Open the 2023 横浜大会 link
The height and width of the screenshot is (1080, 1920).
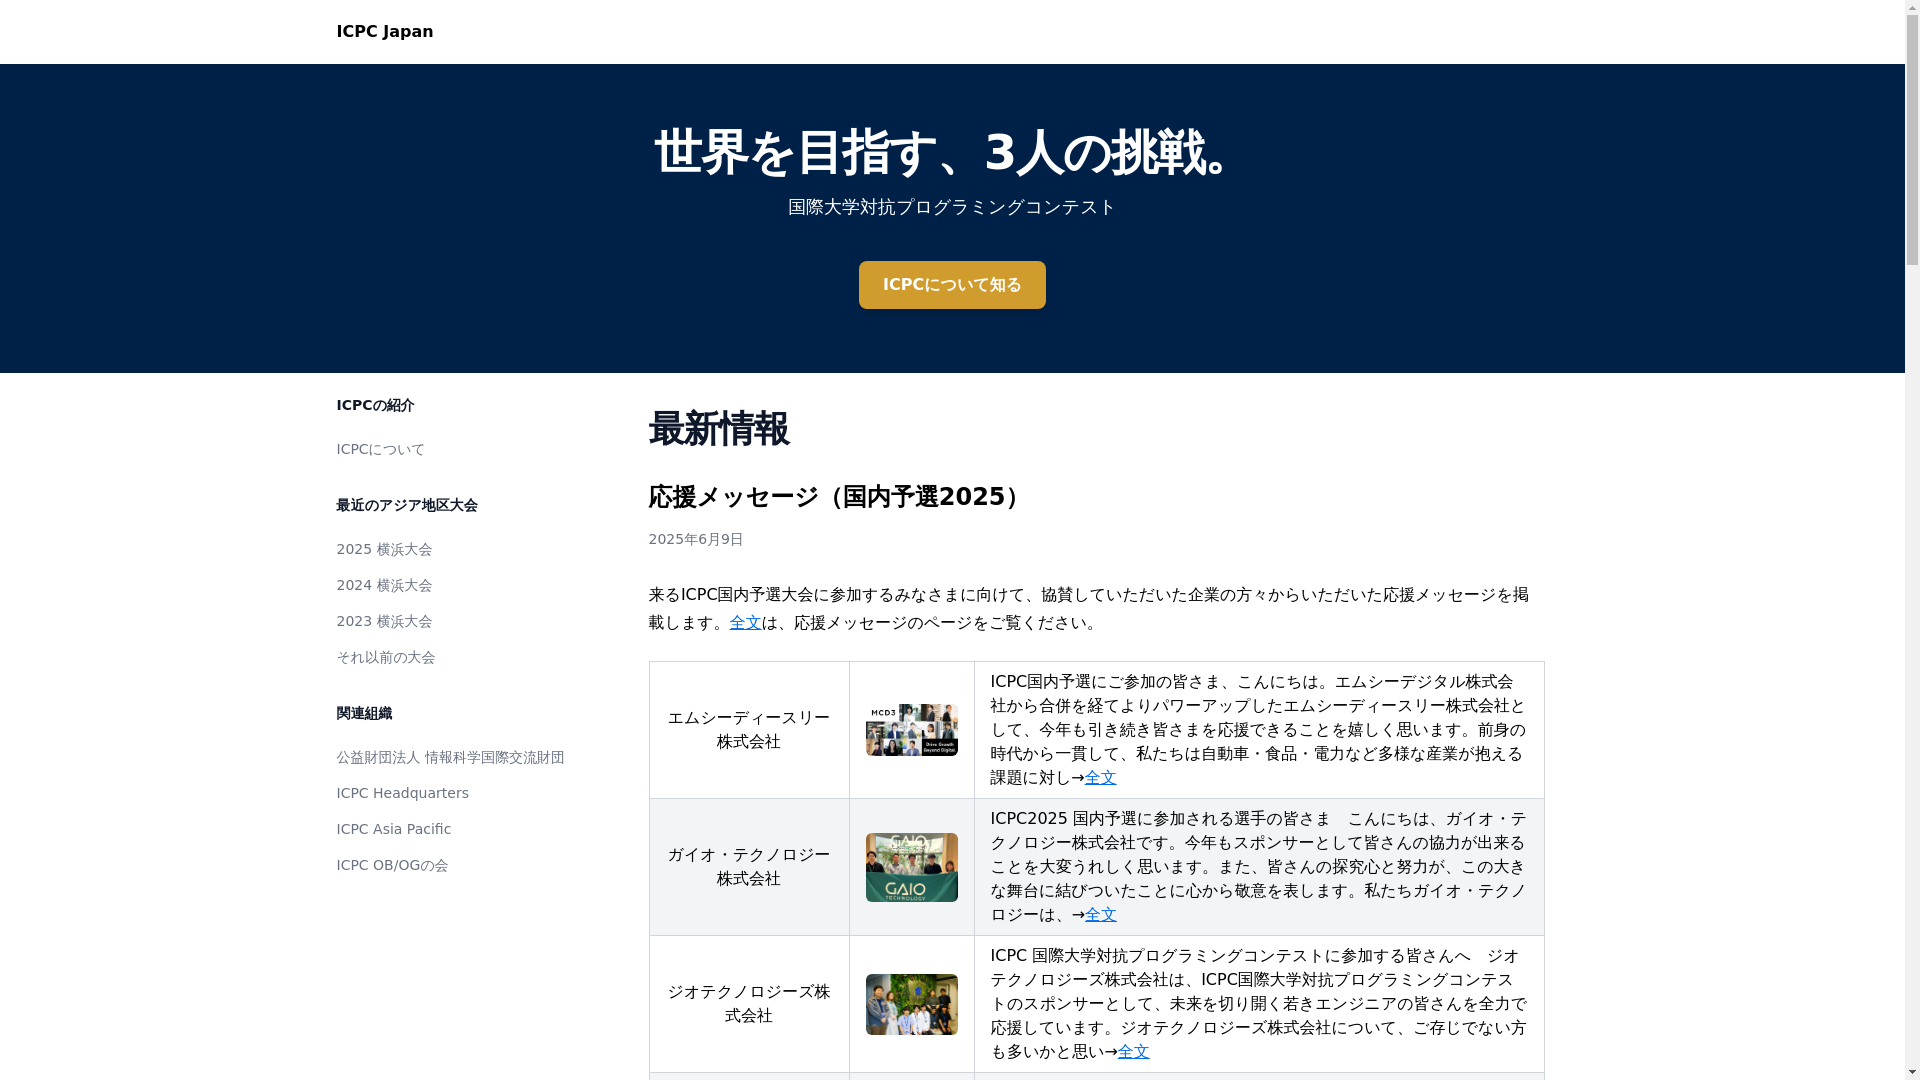tap(384, 621)
